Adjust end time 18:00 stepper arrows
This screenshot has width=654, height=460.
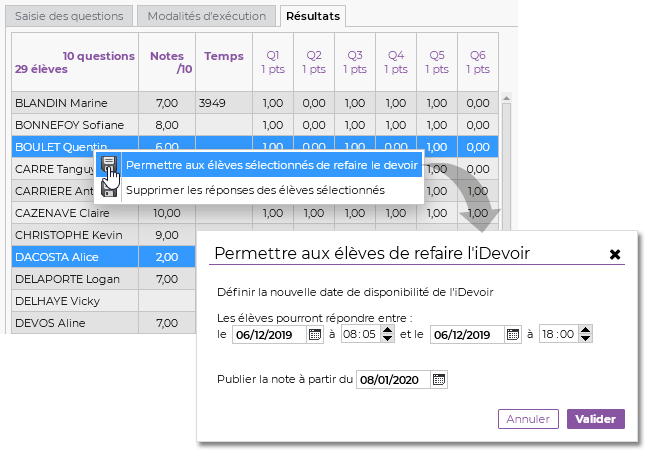(573, 335)
